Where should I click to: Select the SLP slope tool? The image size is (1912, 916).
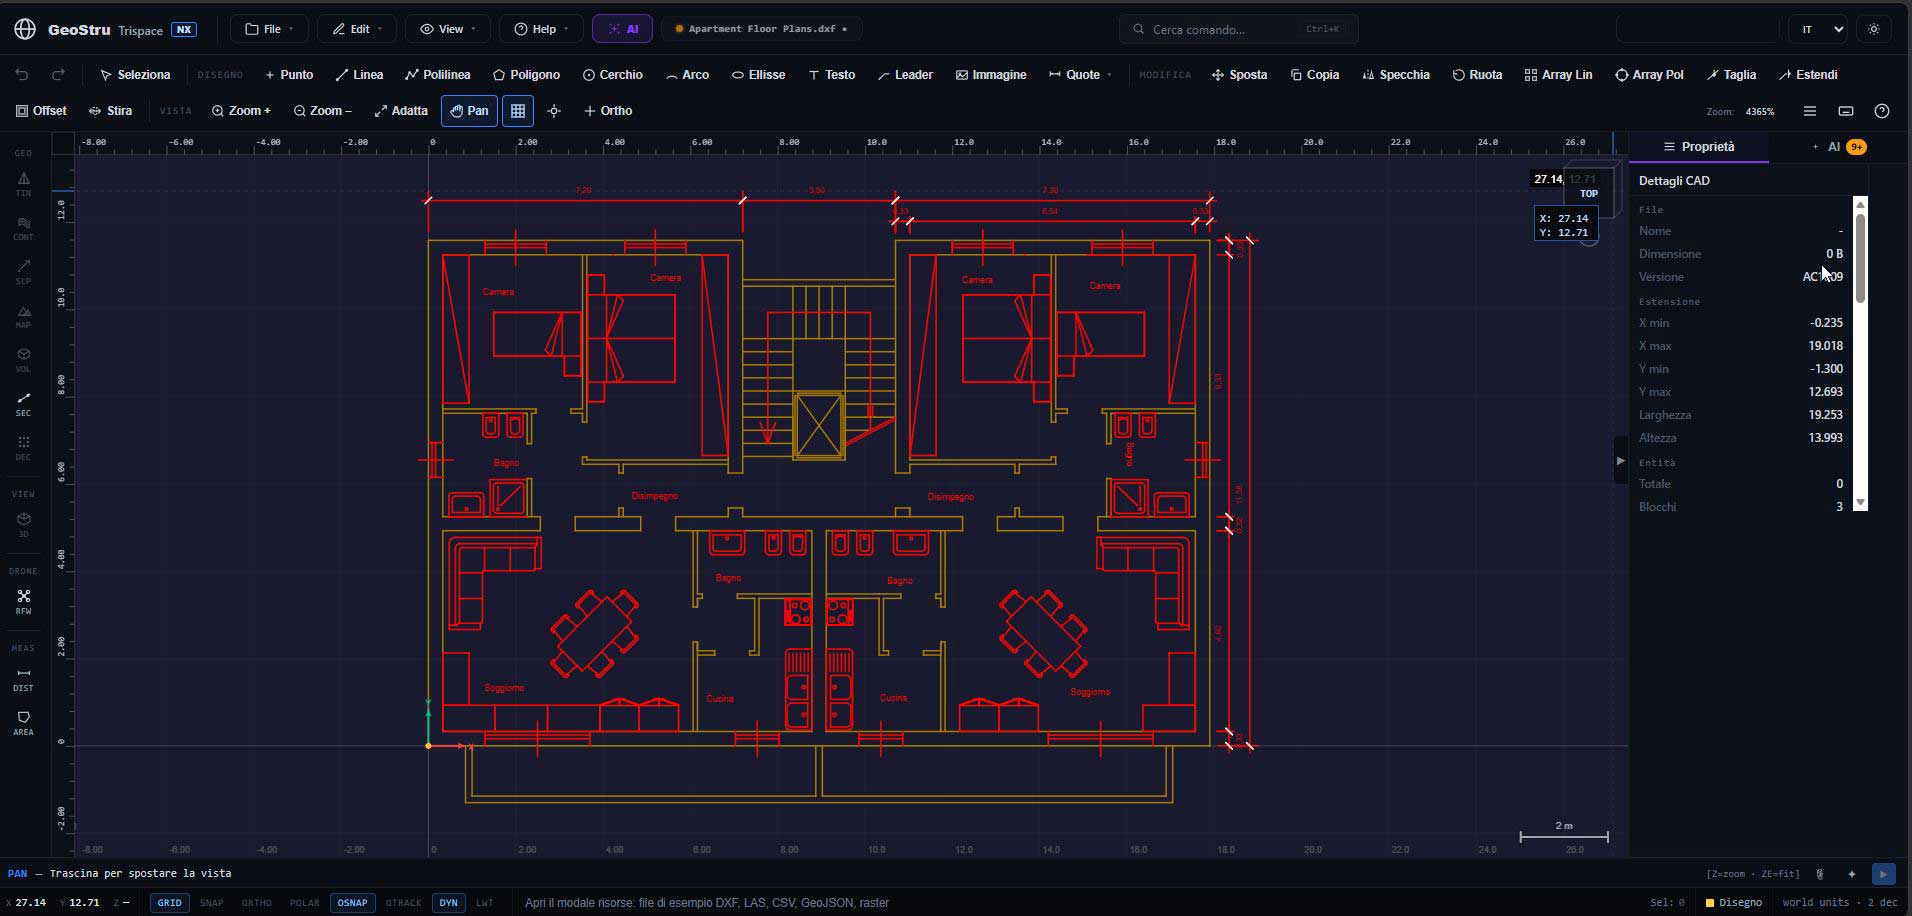coord(23,272)
